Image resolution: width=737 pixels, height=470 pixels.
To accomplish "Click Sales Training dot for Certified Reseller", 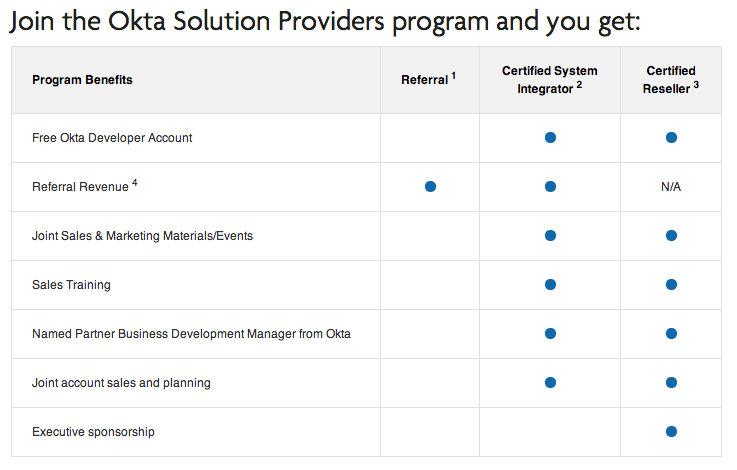I will pos(671,285).
